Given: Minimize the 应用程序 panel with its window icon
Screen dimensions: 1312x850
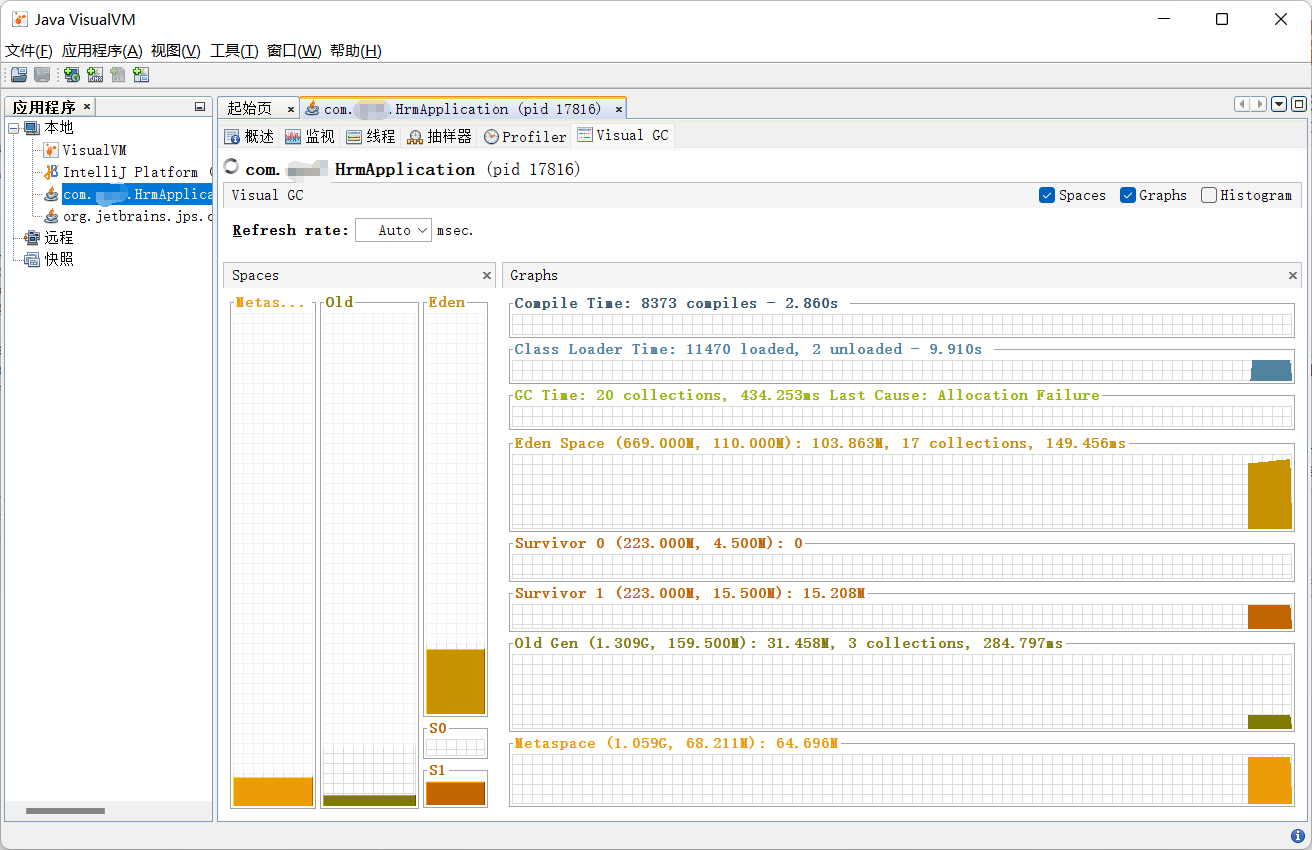Looking at the screenshot, I should point(199,107).
